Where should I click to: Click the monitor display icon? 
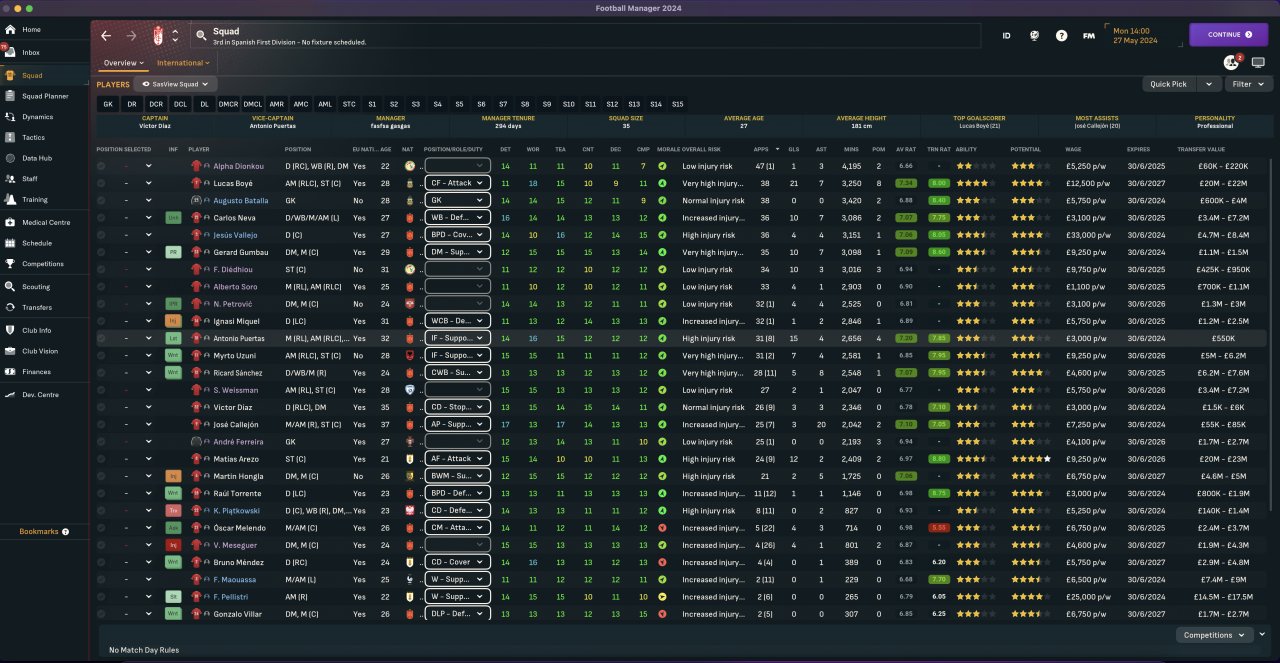1258,62
